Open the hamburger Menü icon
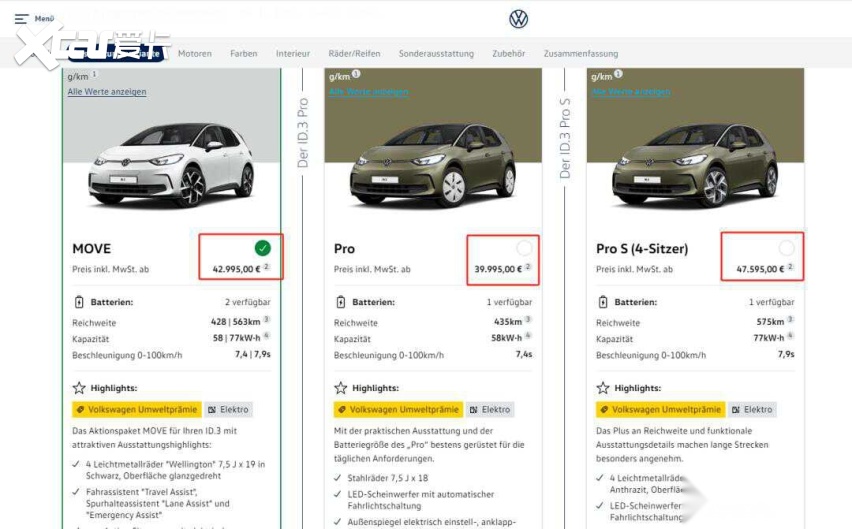 pos(21,19)
